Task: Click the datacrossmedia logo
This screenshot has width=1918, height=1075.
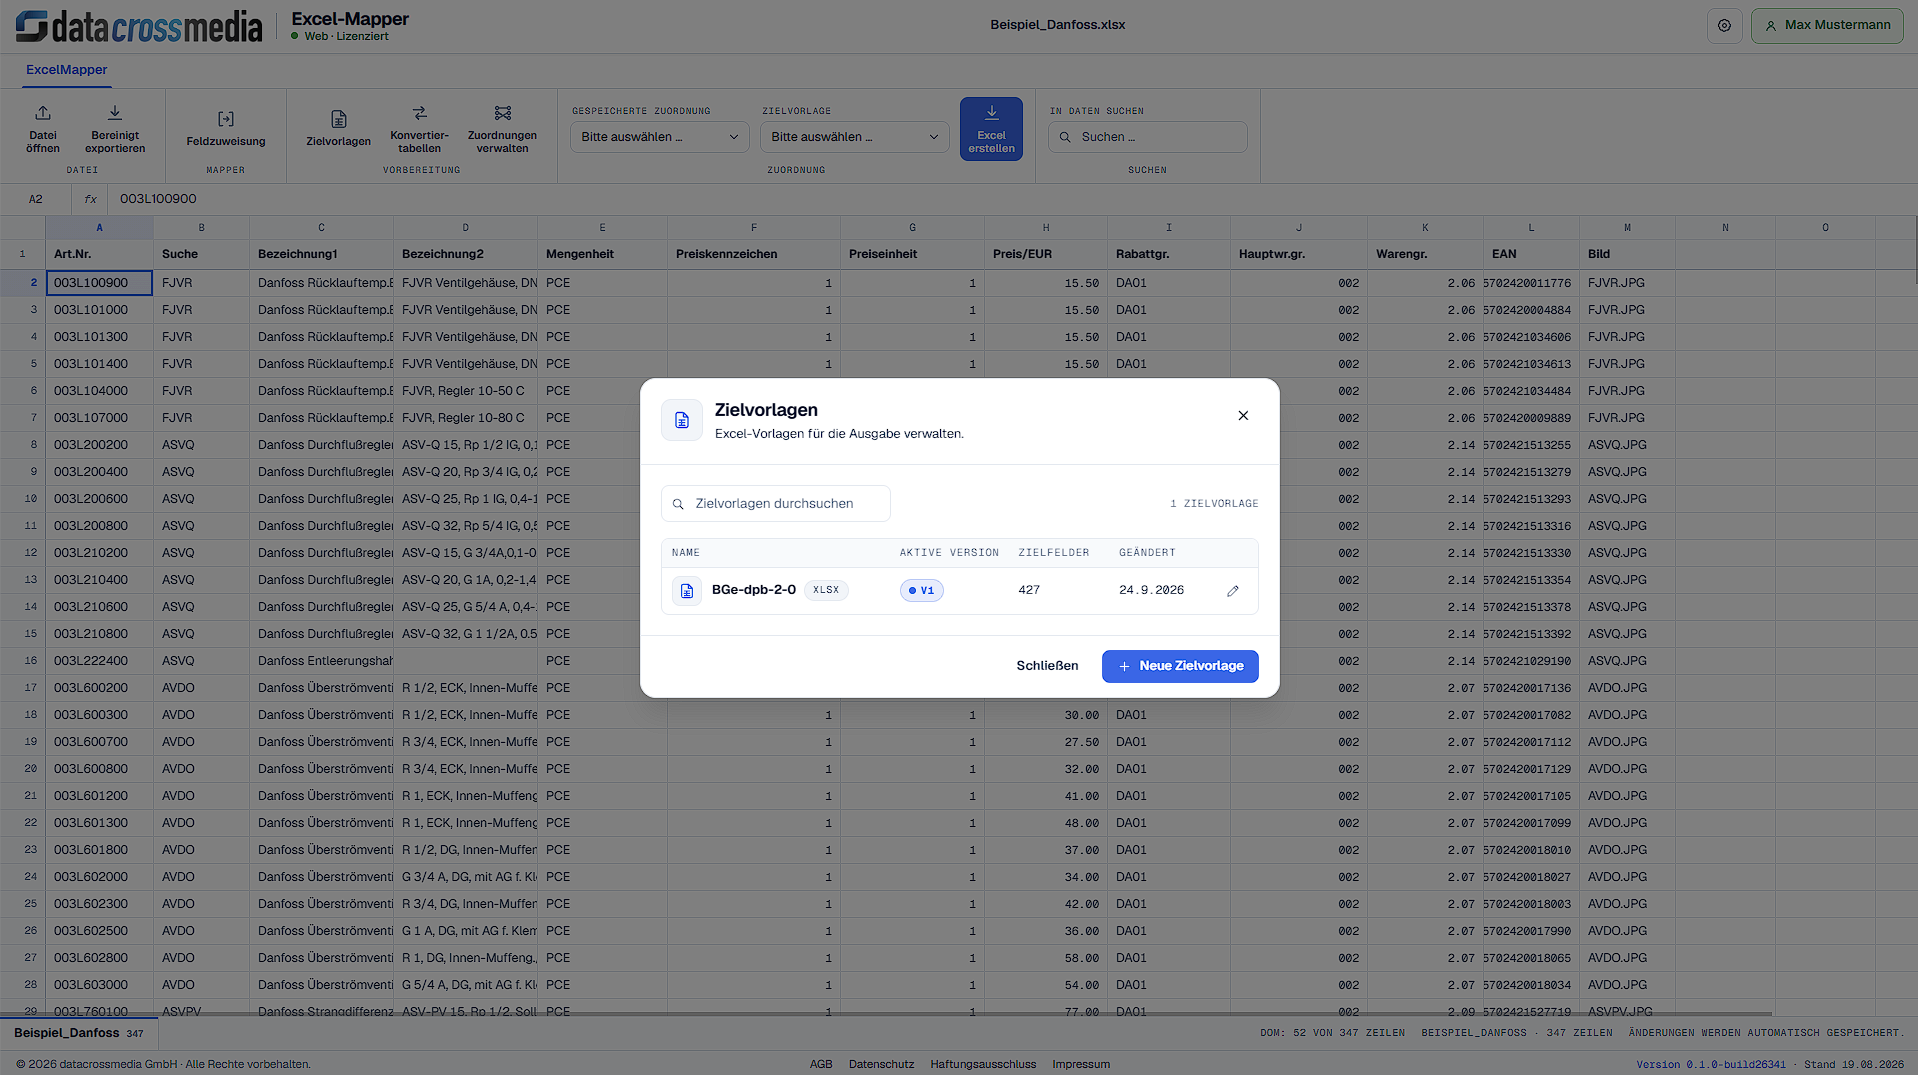Action: (139, 26)
